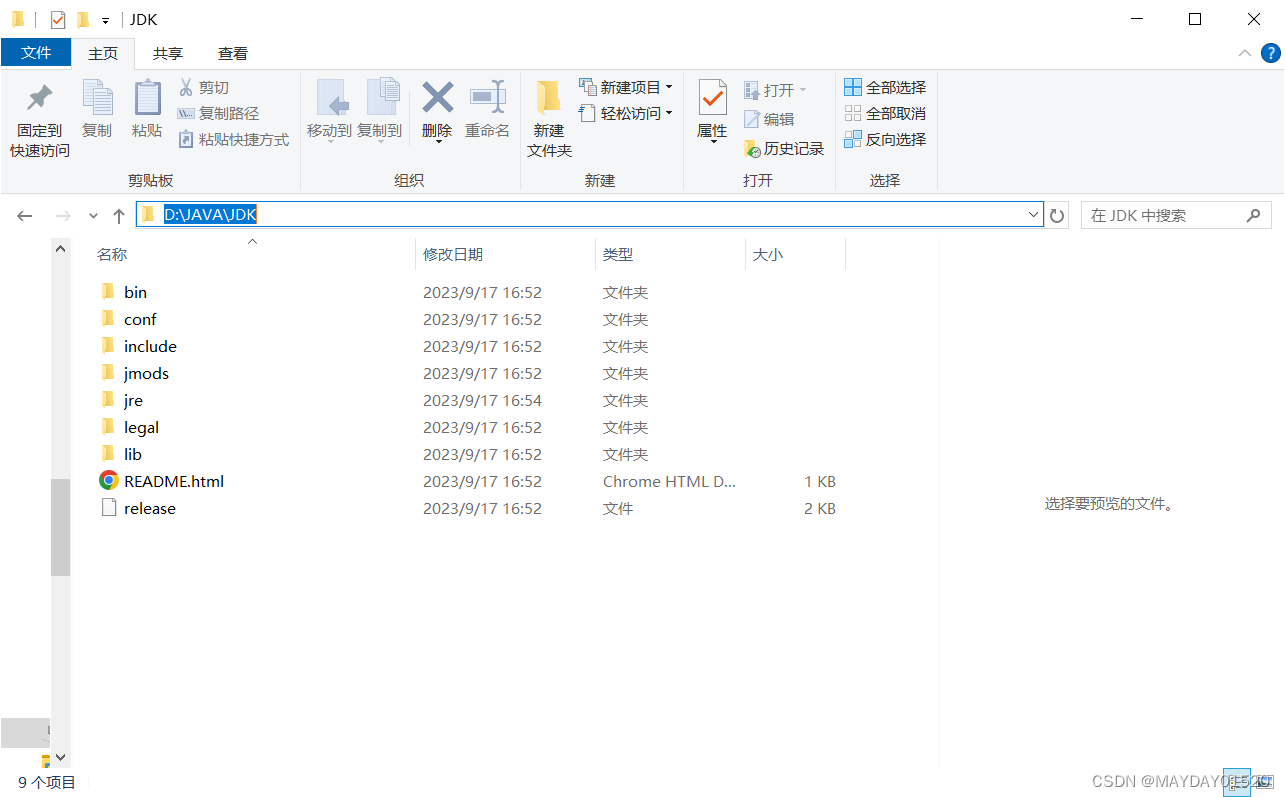Click the title bar New folder icon

83,19
